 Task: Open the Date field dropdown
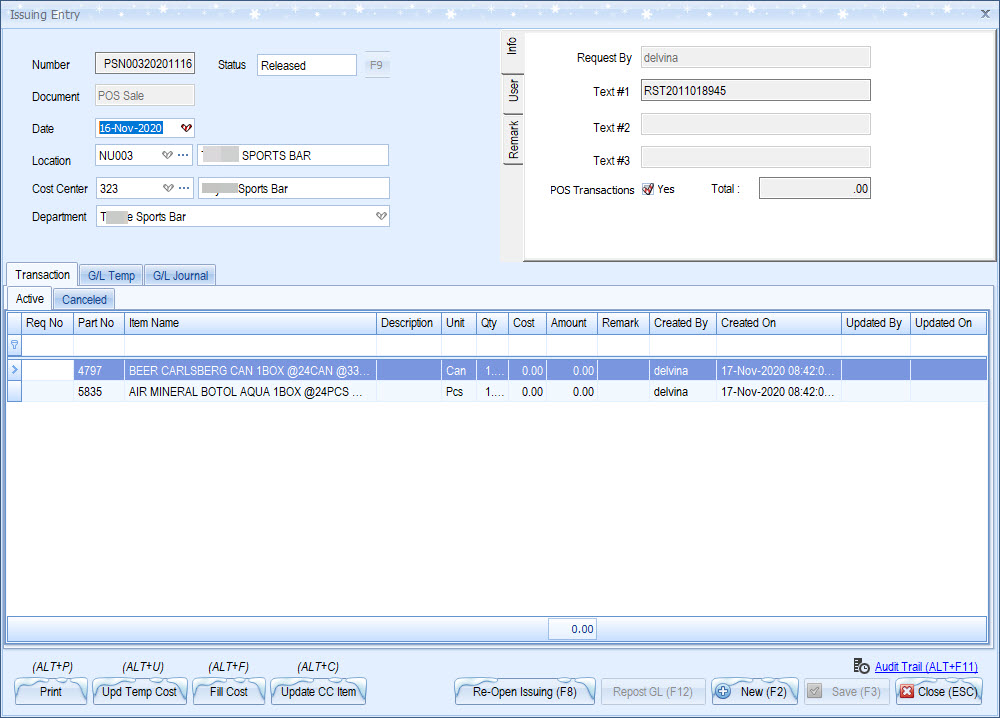tap(186, 128)
